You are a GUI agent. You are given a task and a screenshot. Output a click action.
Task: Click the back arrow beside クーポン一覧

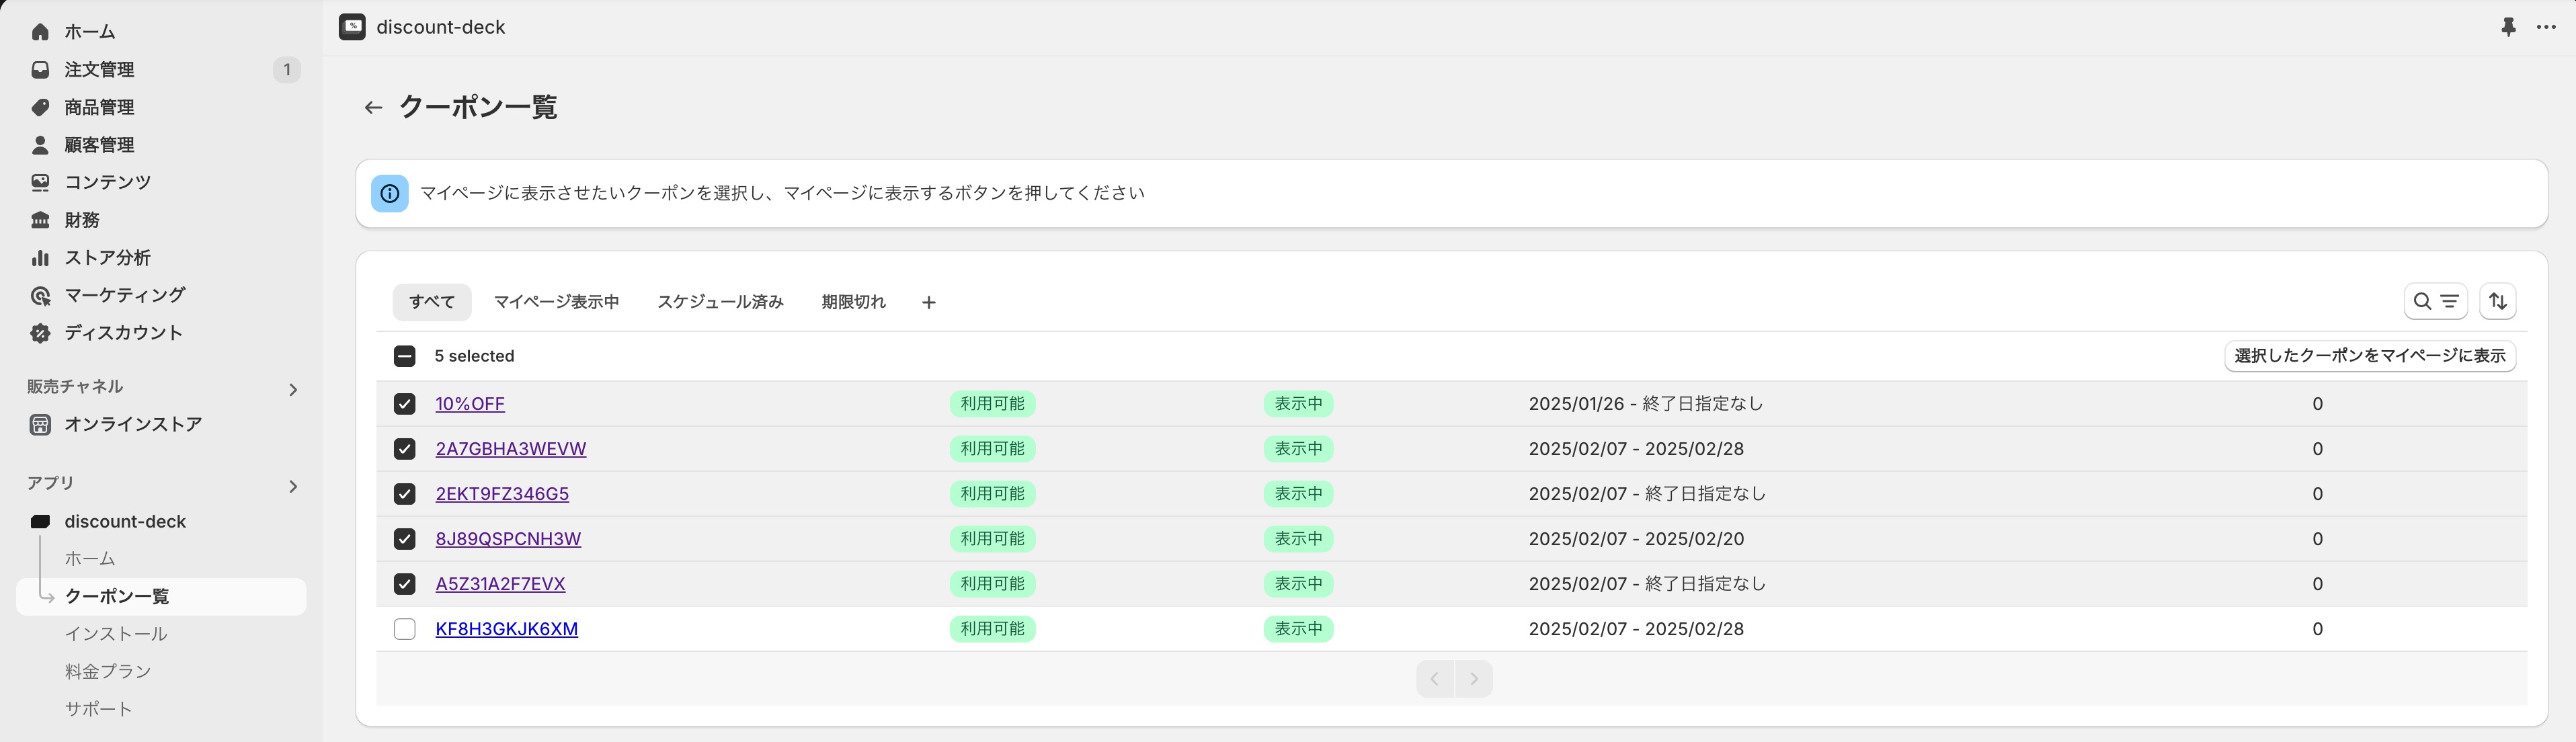click(373, 107)
